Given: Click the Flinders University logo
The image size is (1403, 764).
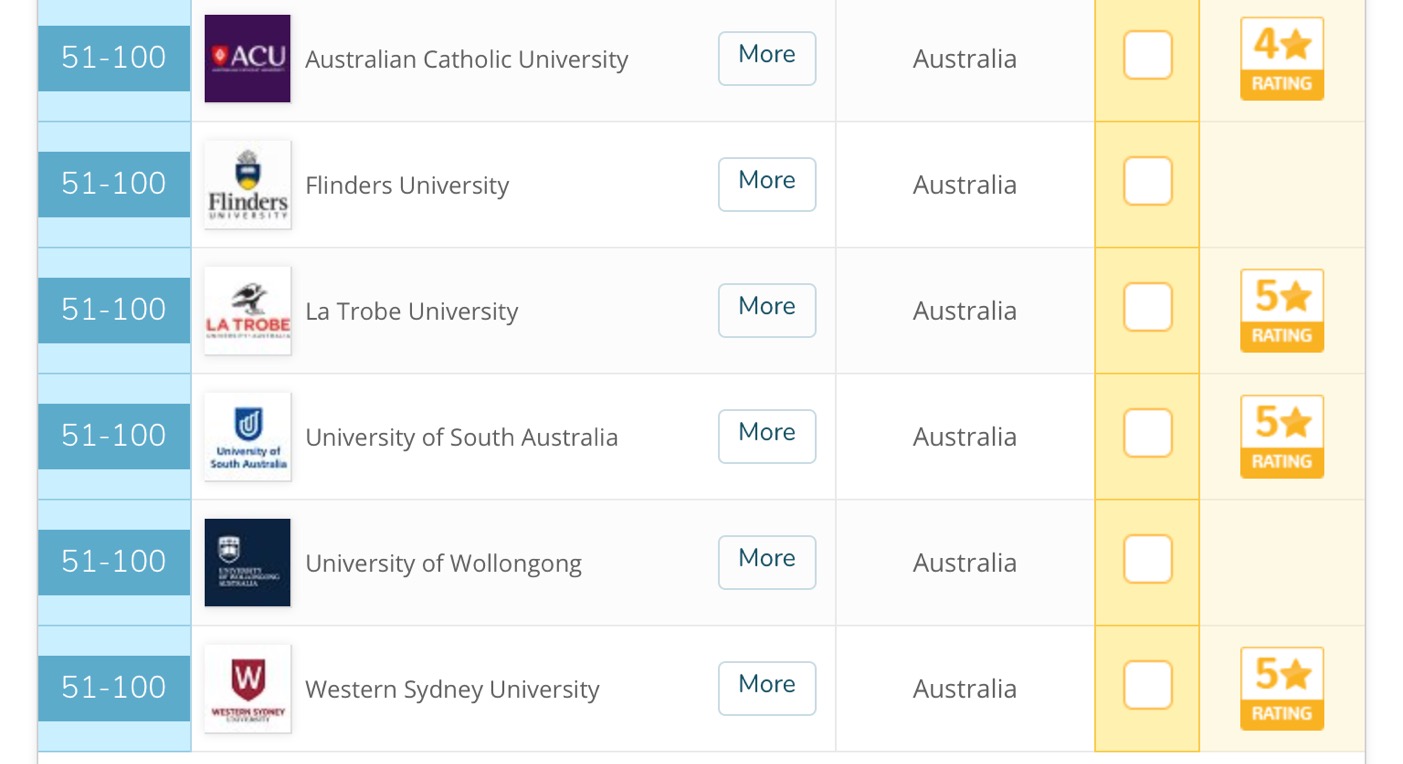Looking at the screenshot, I should coord(247,185).
